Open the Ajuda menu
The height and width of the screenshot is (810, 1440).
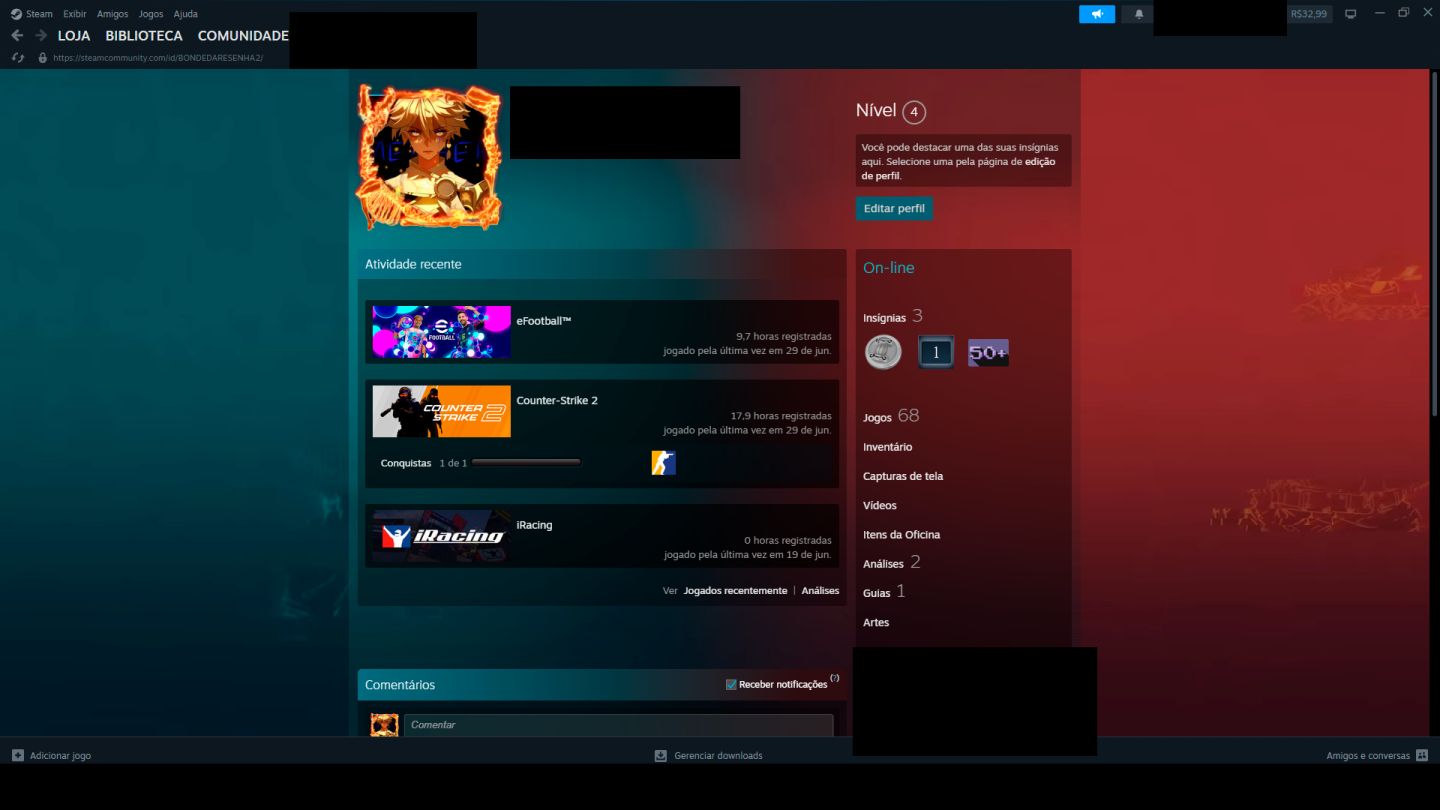click(x=185, y=14)
